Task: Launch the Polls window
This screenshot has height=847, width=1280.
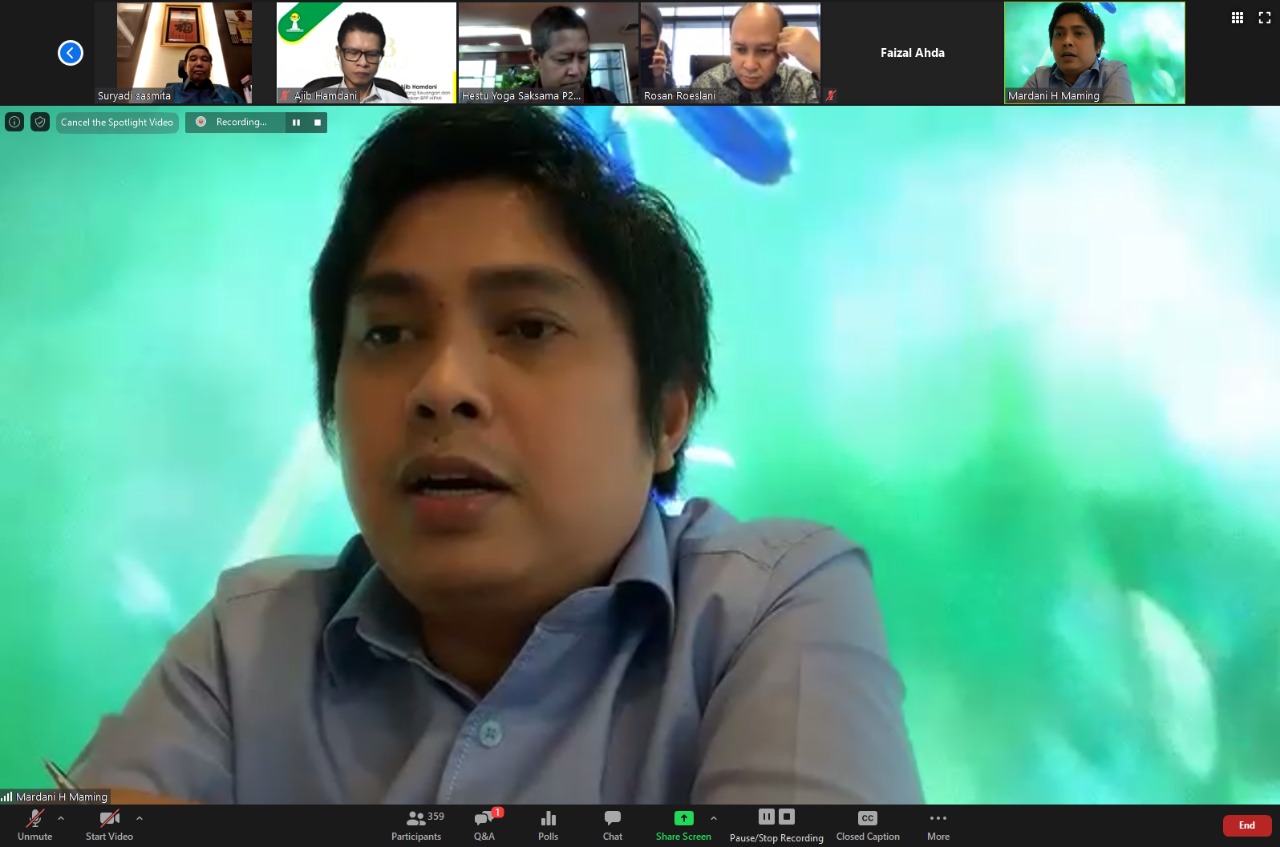Action: pos(548,825)
